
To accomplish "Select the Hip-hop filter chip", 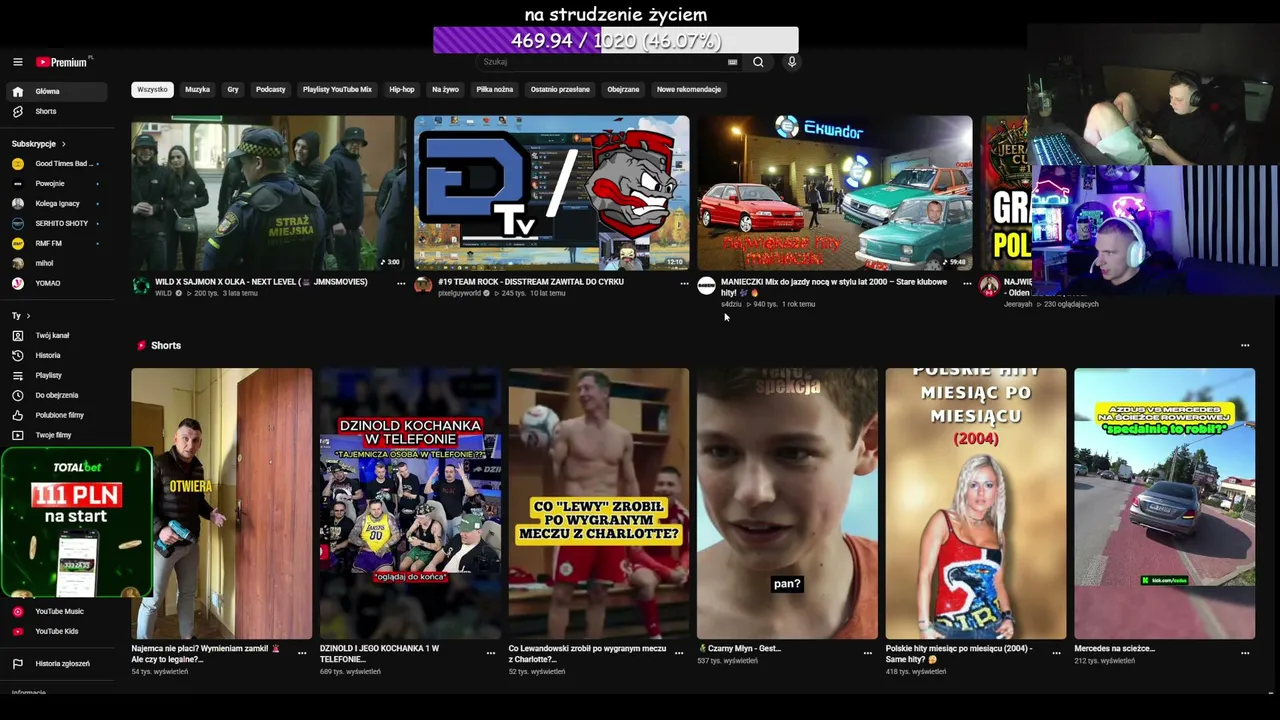I will tap(402, 89).
